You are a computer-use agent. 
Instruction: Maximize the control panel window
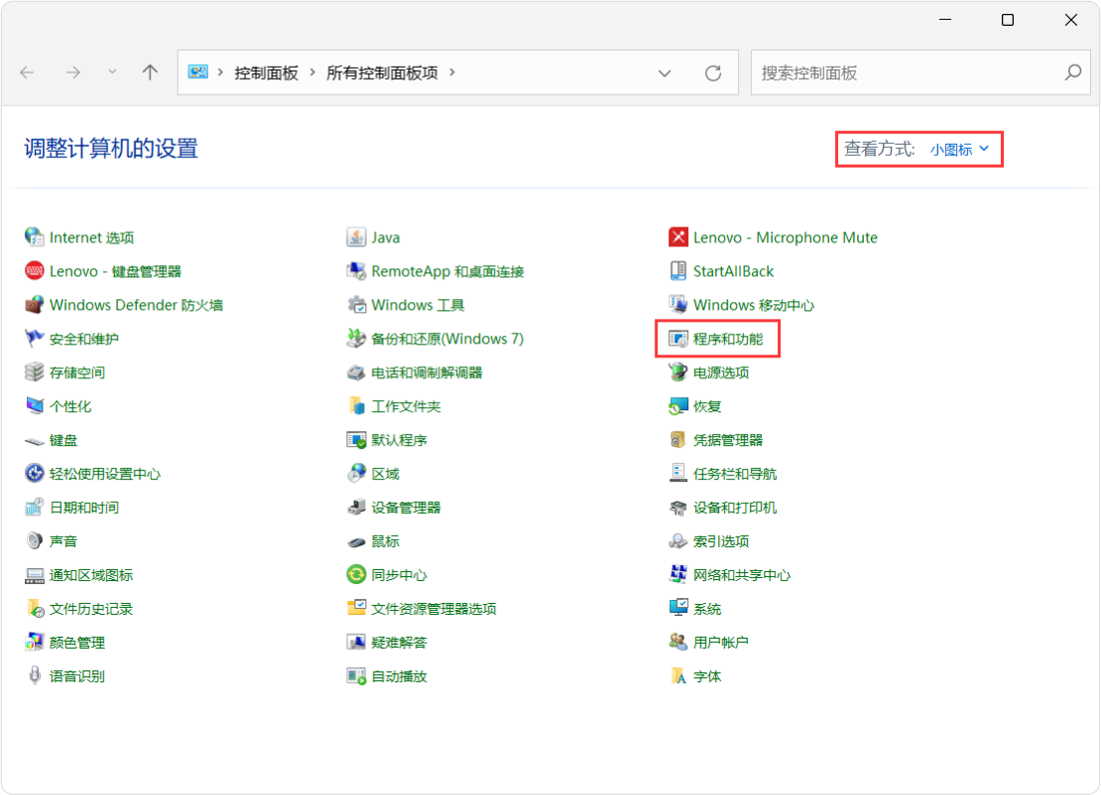pyautogui.click(x=1008, y=20)
